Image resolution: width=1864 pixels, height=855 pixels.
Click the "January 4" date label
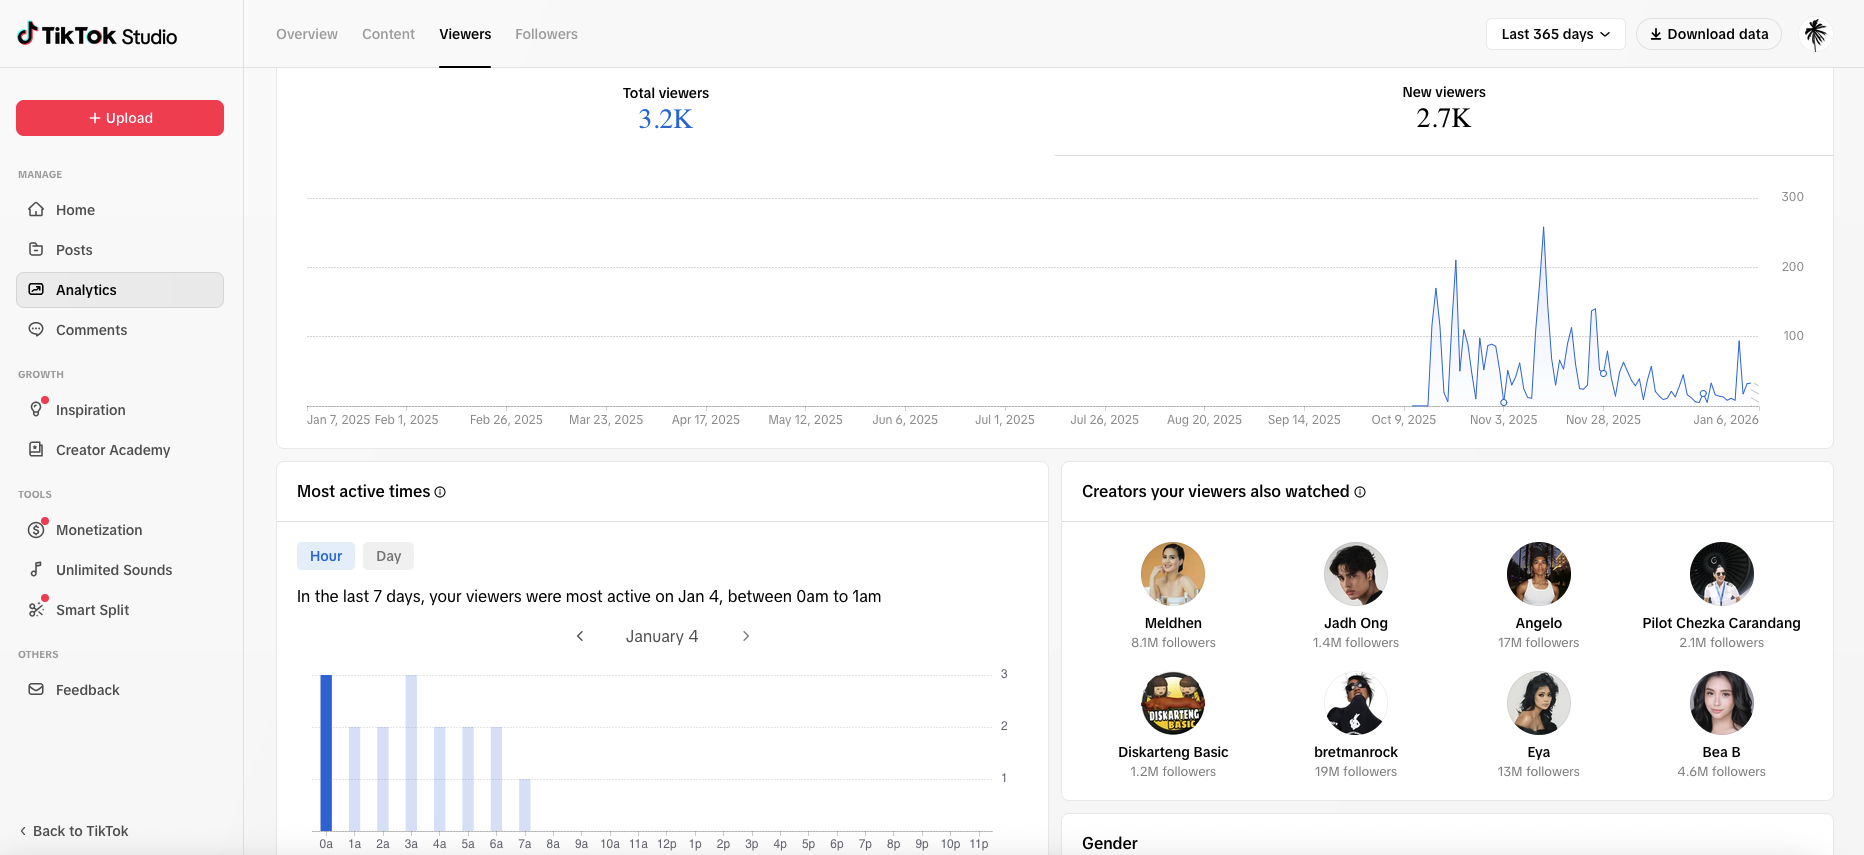point(662,636)
